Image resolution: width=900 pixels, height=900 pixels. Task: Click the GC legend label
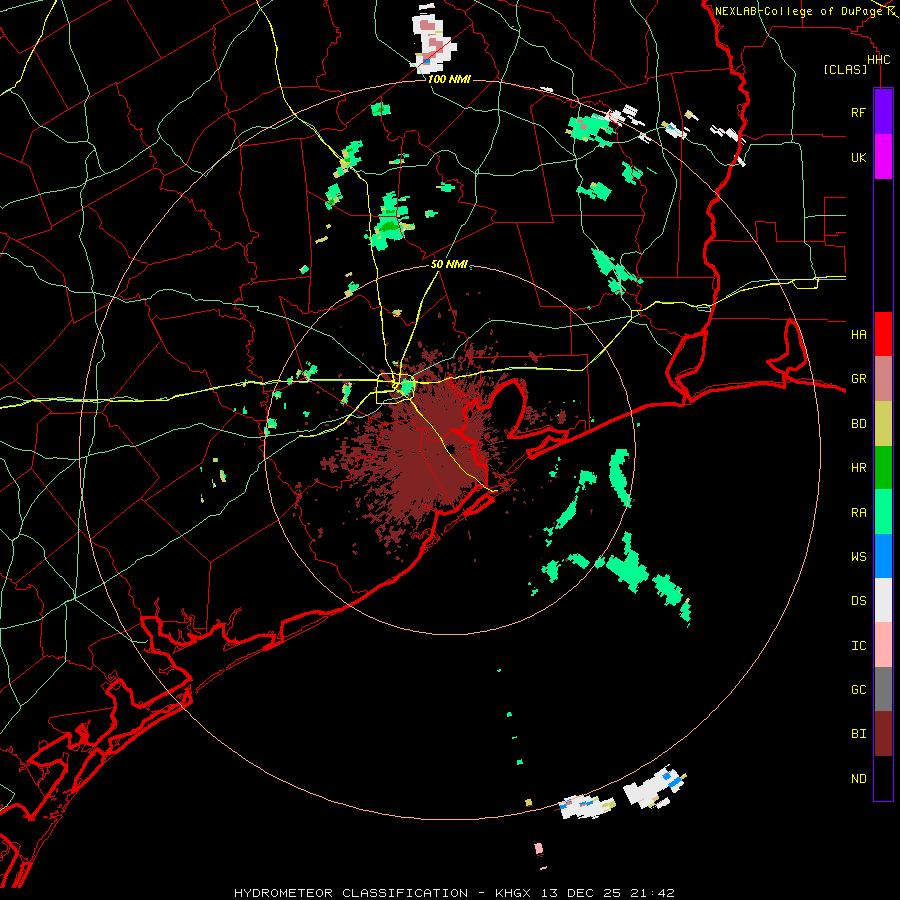(858, 690)
